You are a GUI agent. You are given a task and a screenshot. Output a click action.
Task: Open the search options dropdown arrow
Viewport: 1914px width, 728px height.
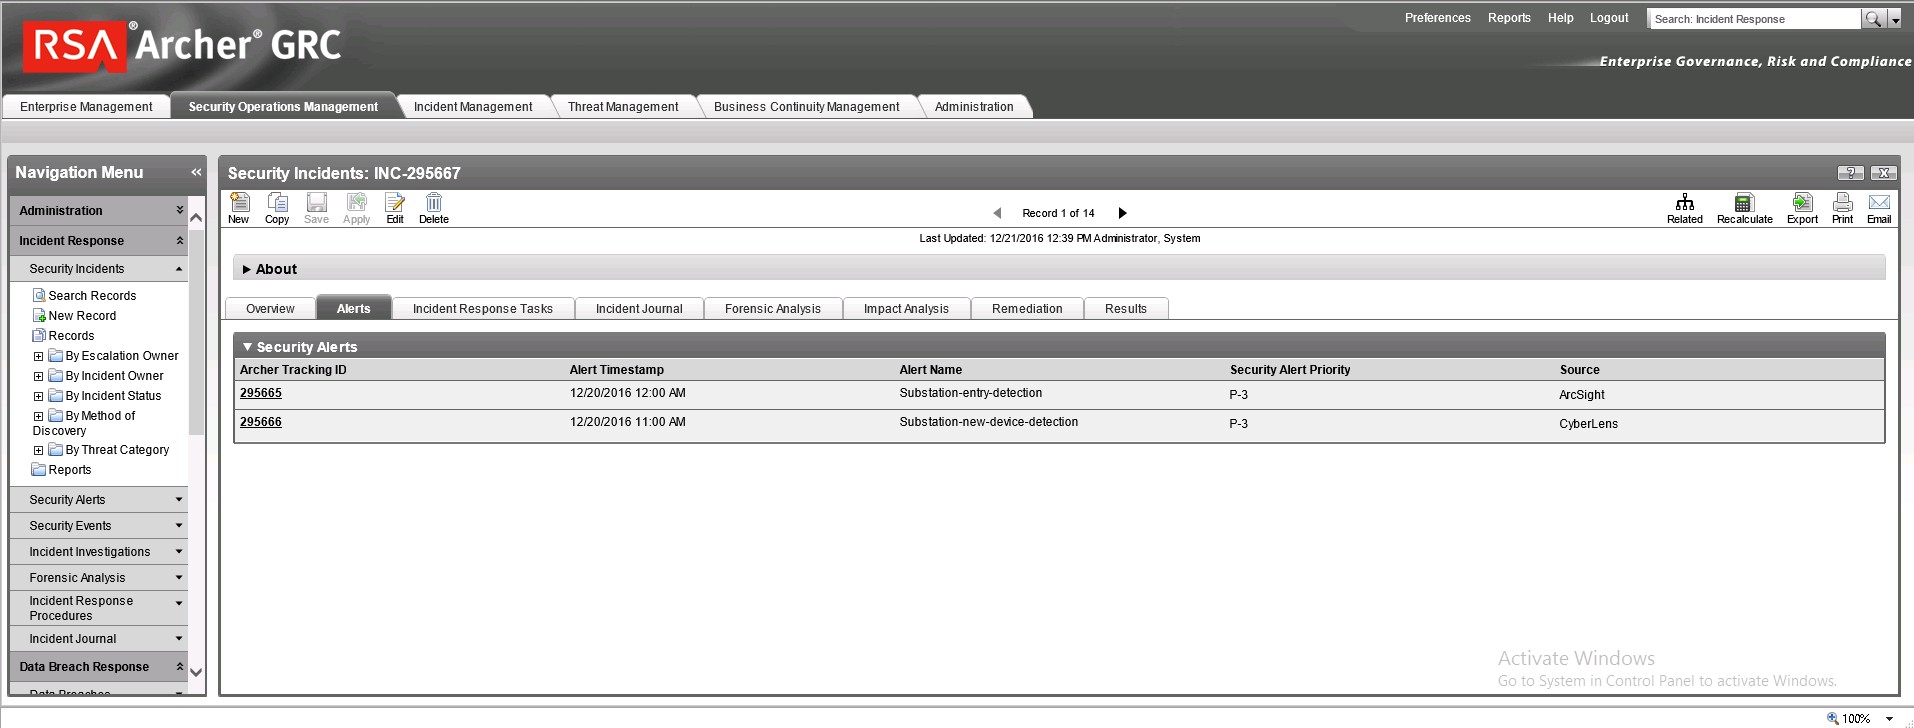coord(1895,19)
